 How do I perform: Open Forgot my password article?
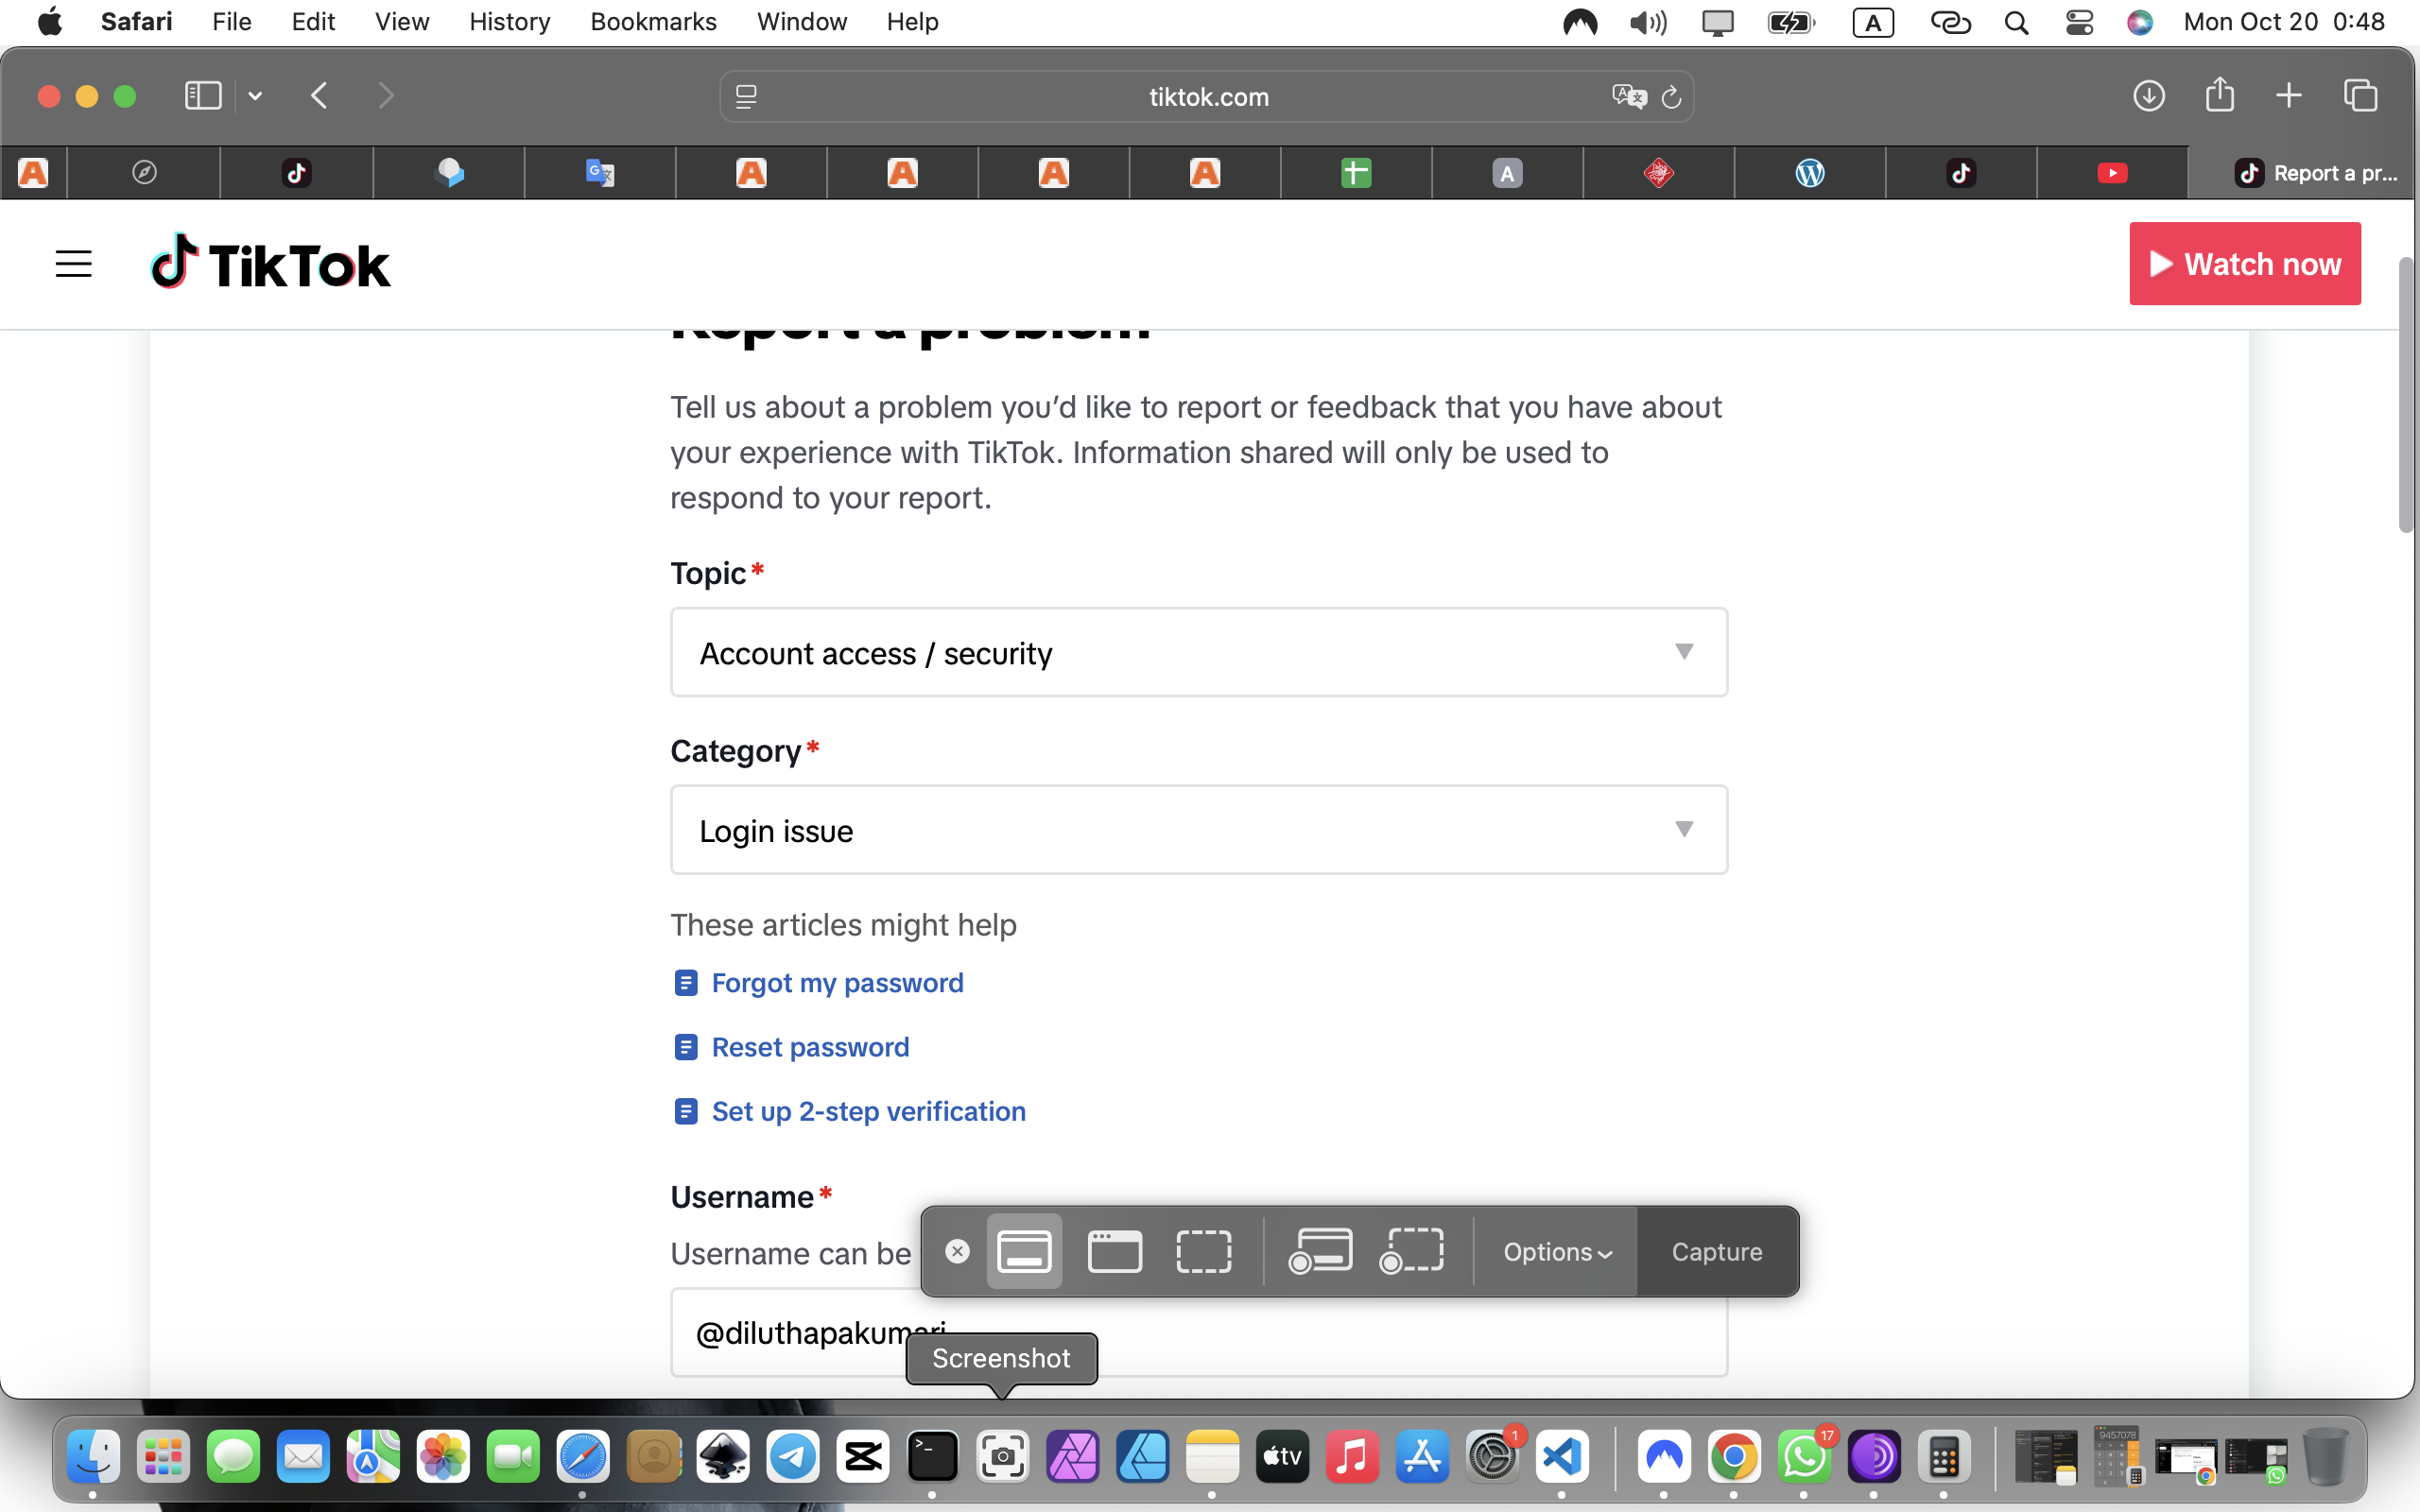837,983
